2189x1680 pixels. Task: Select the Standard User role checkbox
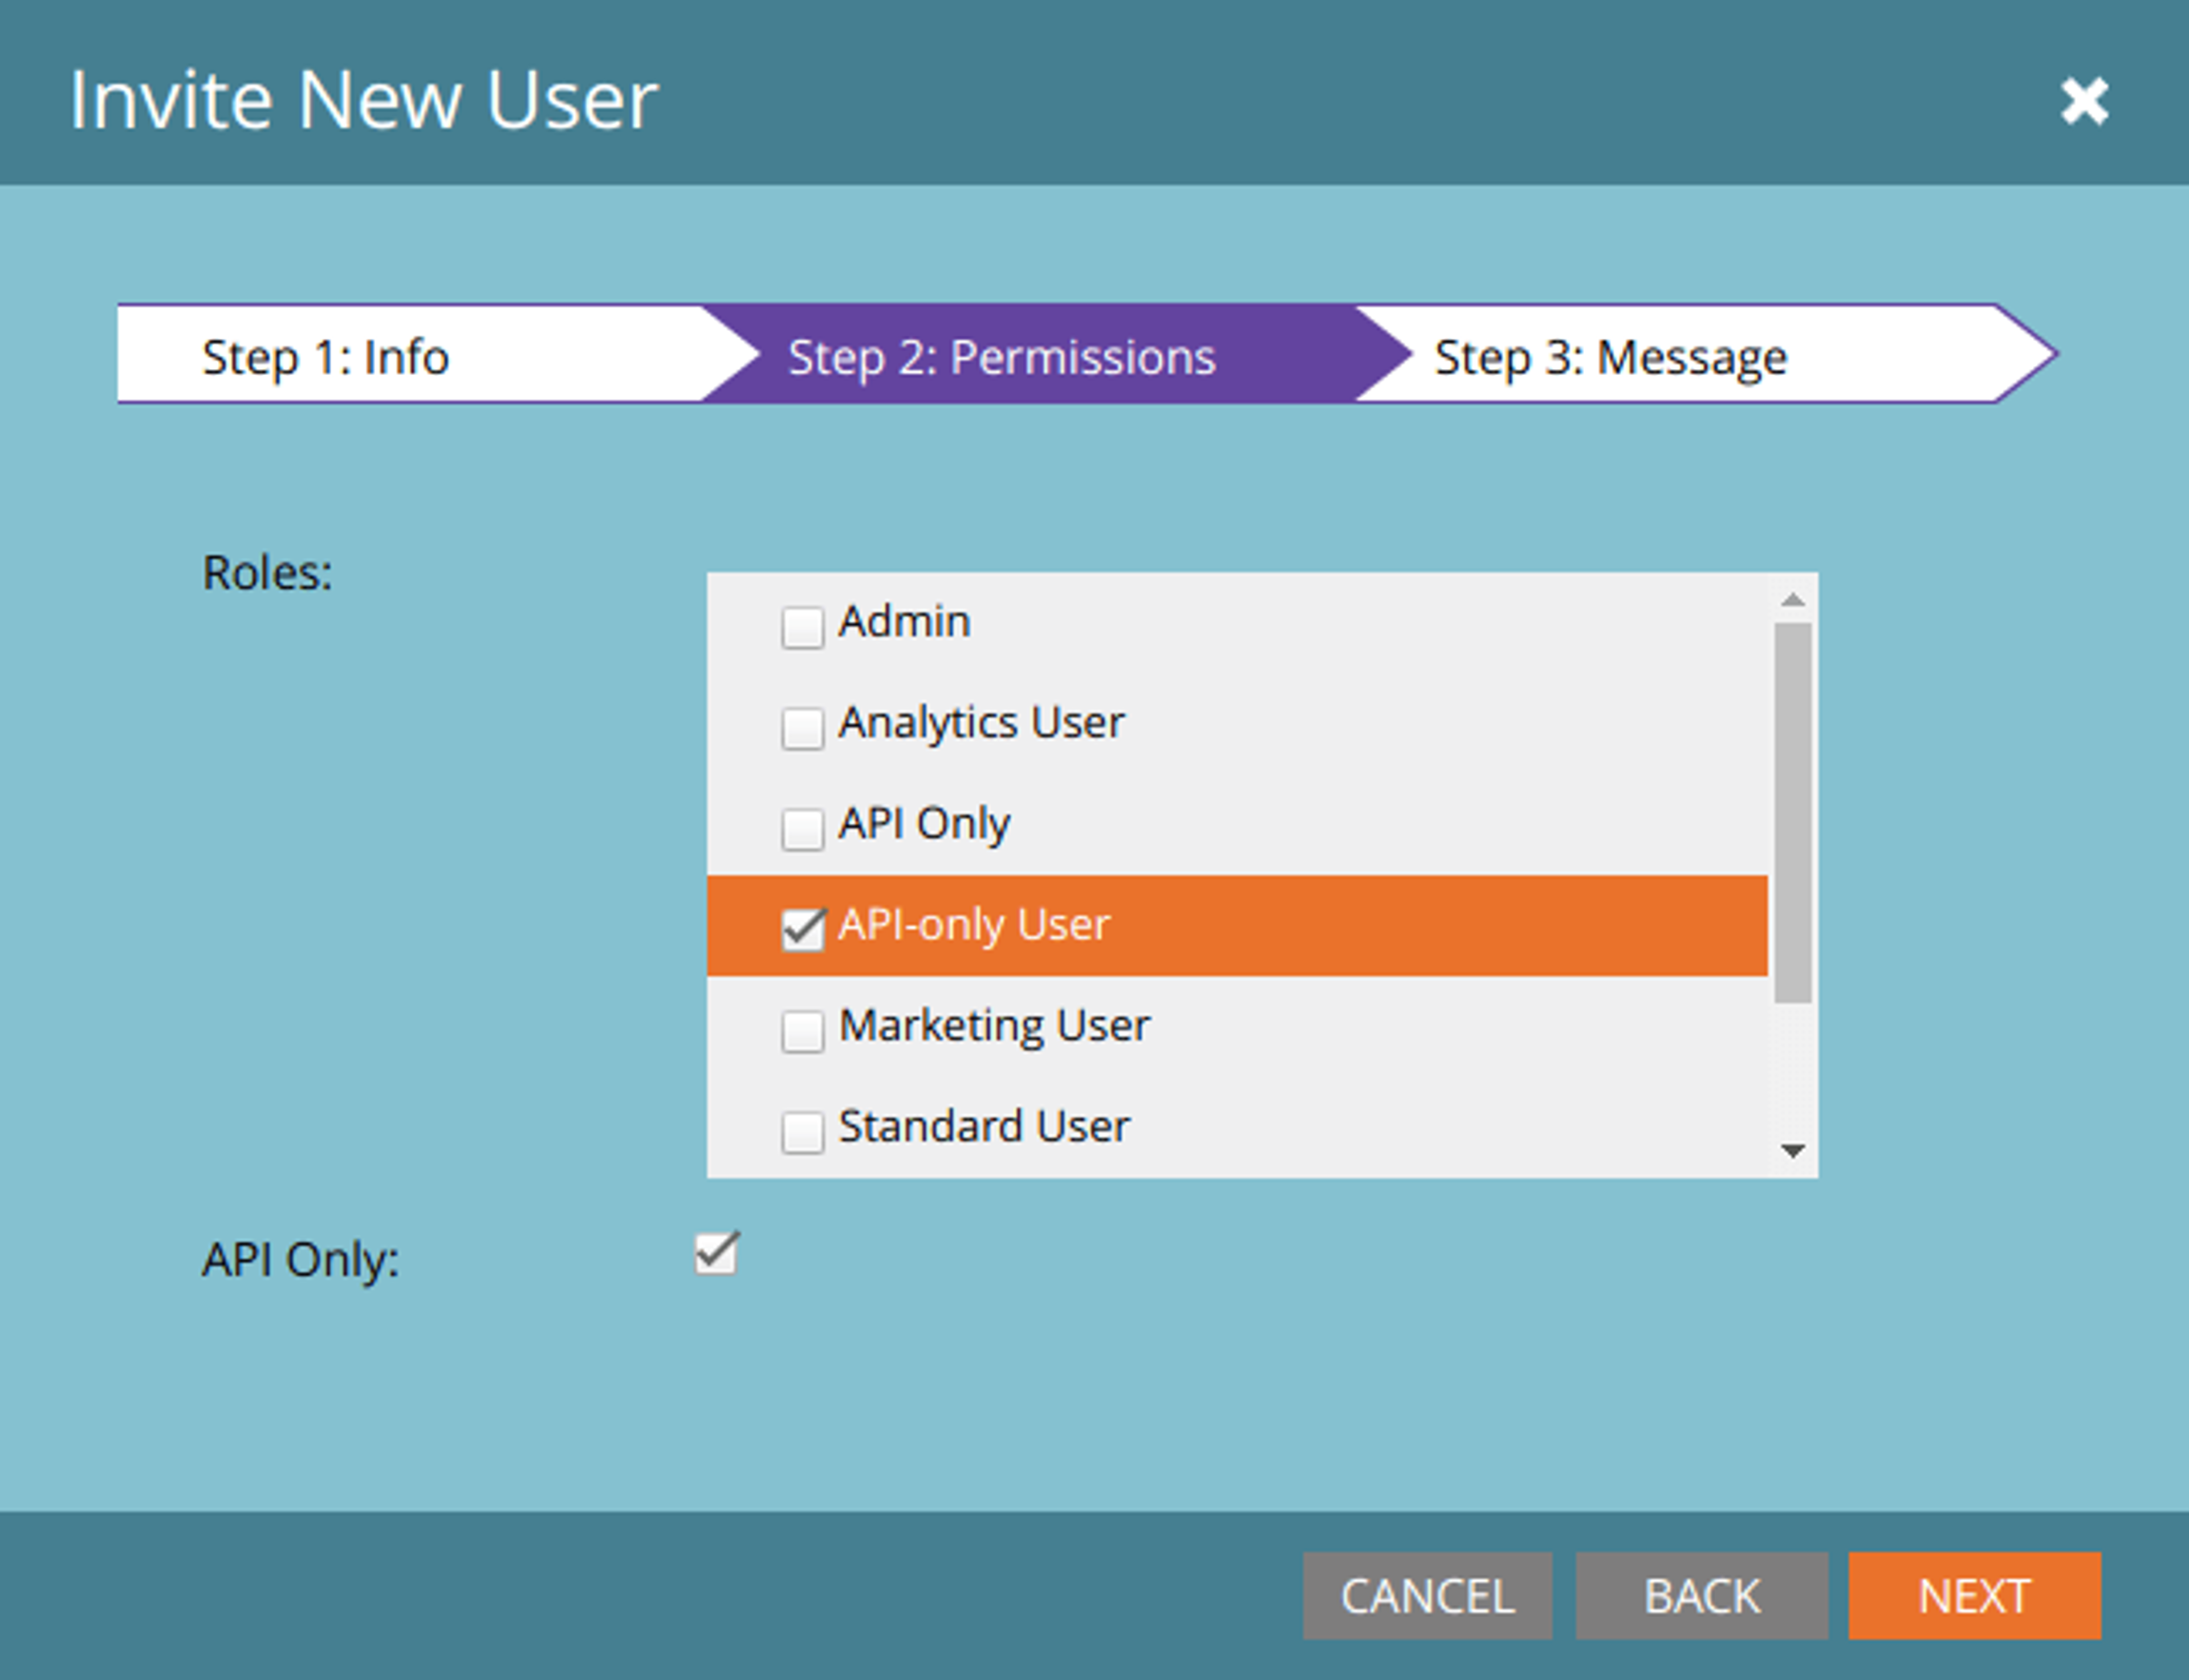(x=802, y=1132)
